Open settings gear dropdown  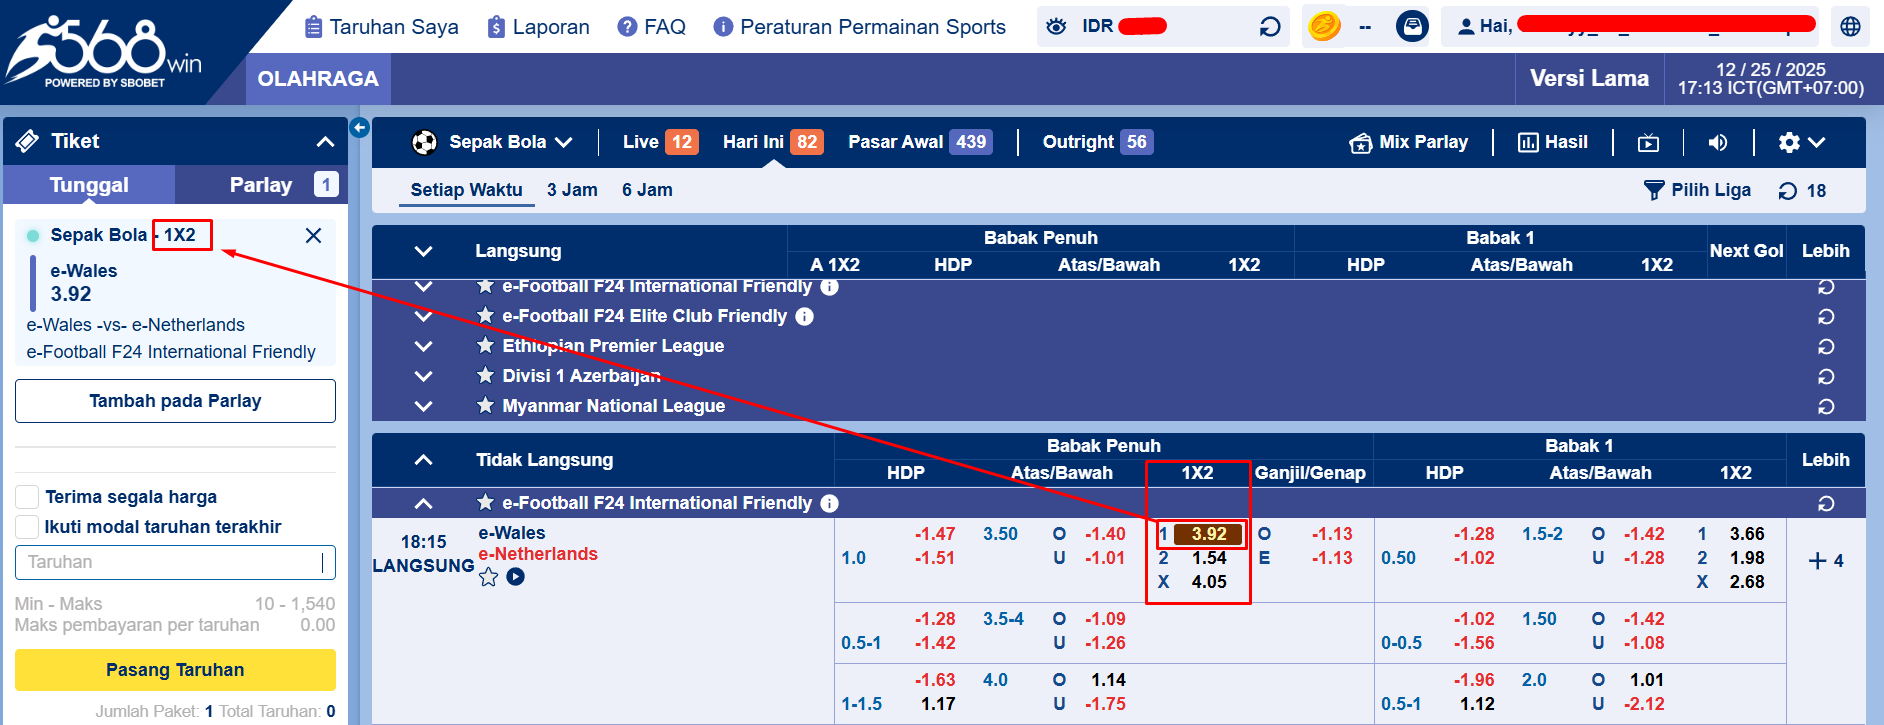[1802, 143]
